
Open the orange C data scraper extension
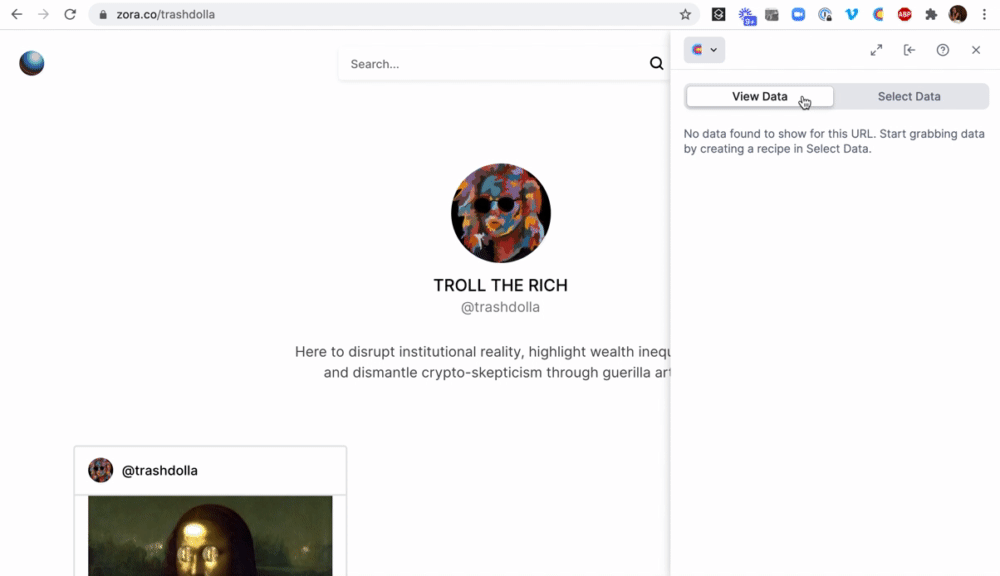tap(878, 14)
